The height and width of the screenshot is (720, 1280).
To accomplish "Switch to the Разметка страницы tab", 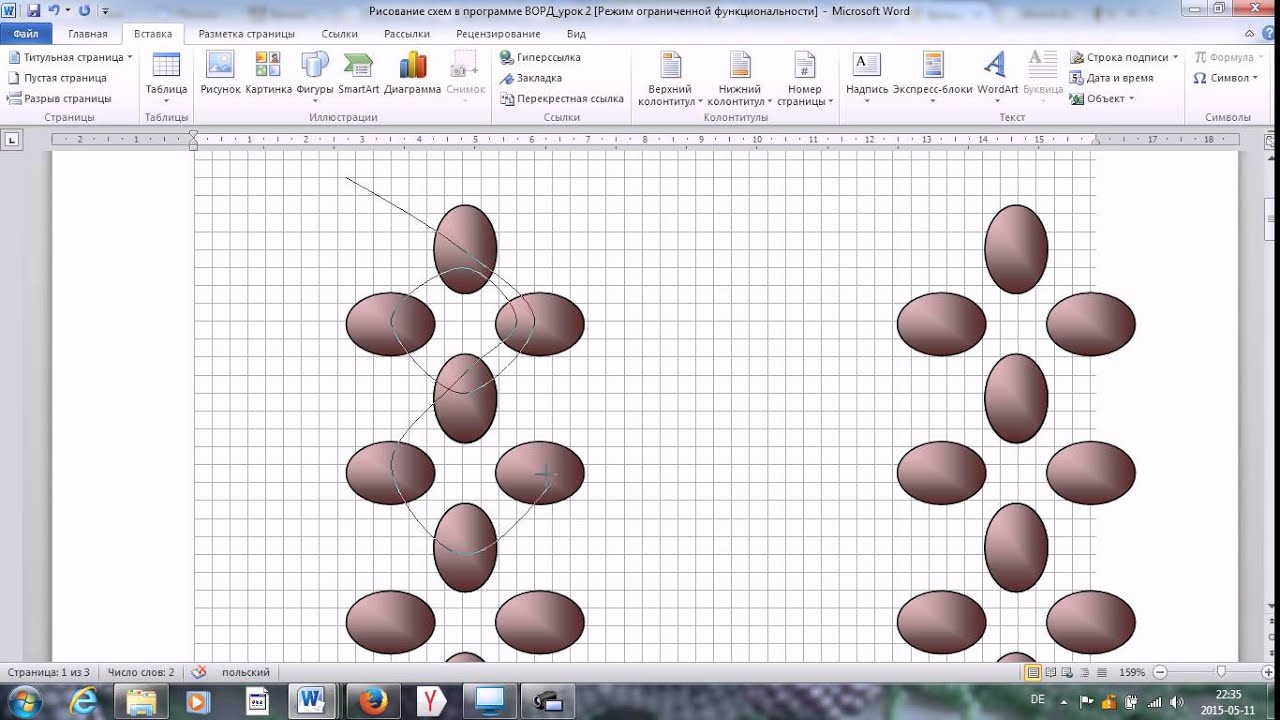I will pos(246,34).
